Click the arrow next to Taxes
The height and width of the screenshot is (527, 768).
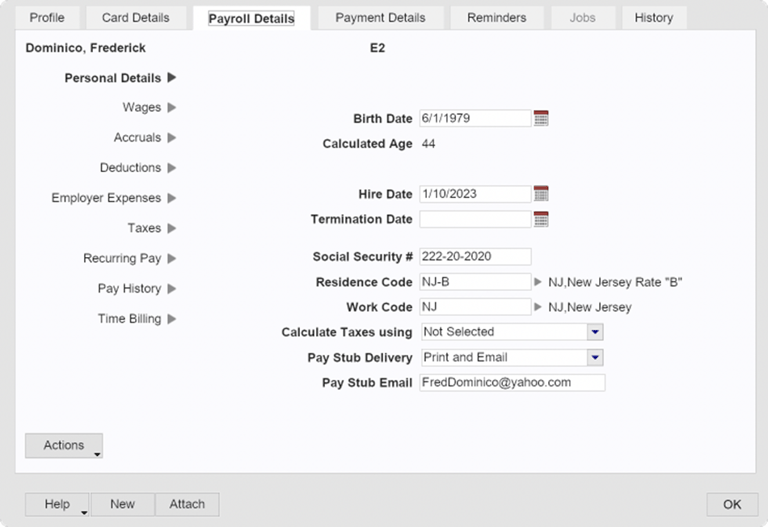(x=172, y=228)
